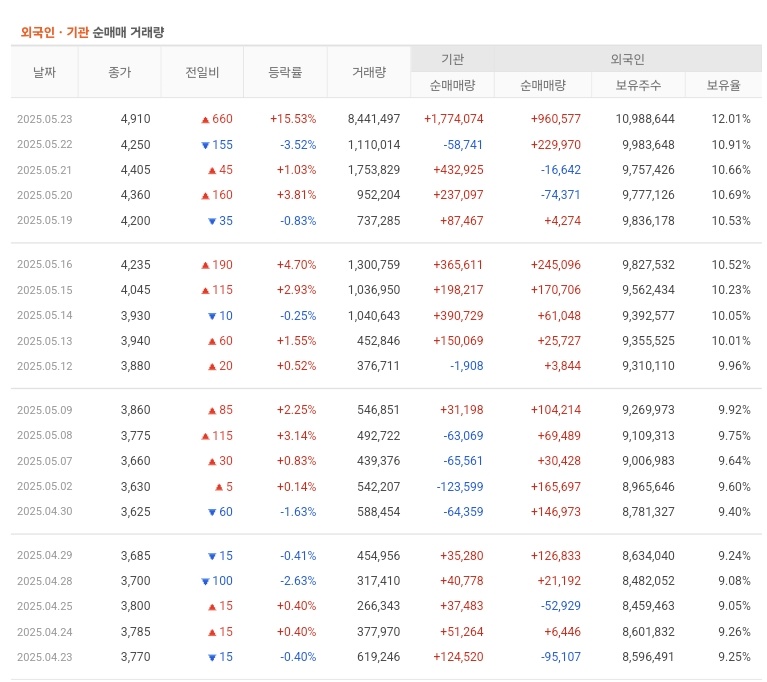Screen dimensions: 767x682
Task: Select the 2025.05.12 date cell
Action: (x=45, y=366)
